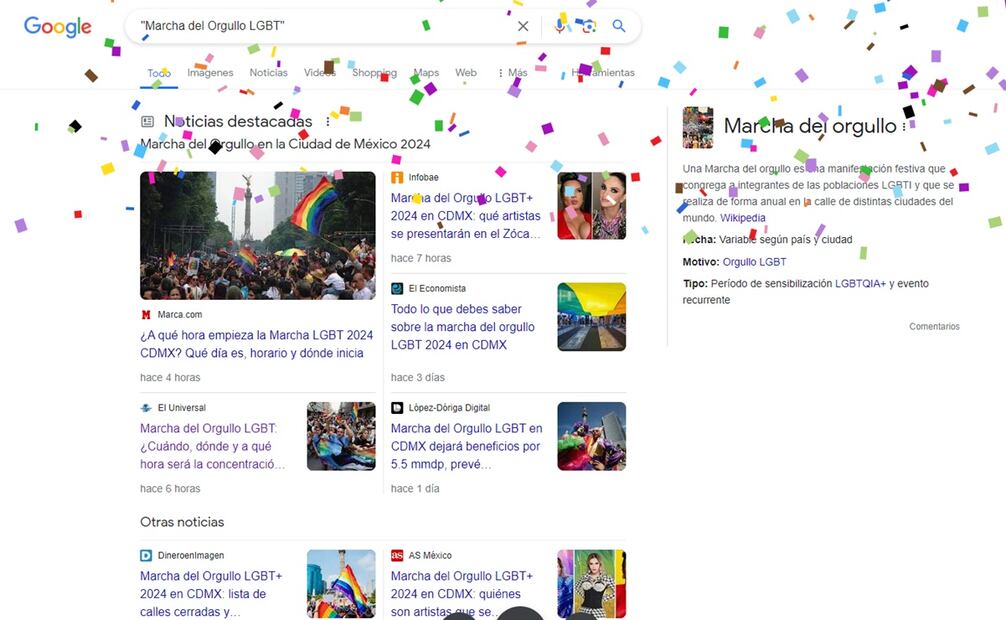Open the large rainbow flag march photo
Image resolution: width=1006 pixels, height=620 pixels.
coord(244,235)
